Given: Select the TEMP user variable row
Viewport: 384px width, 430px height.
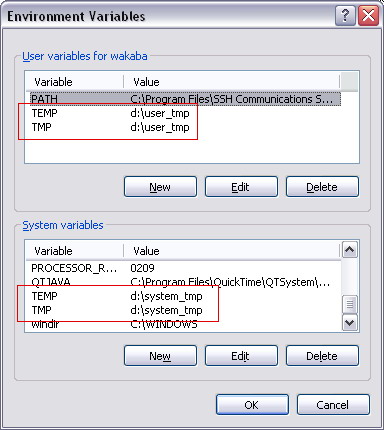Looking at the screenshot, I should click(x=185, y=113).
